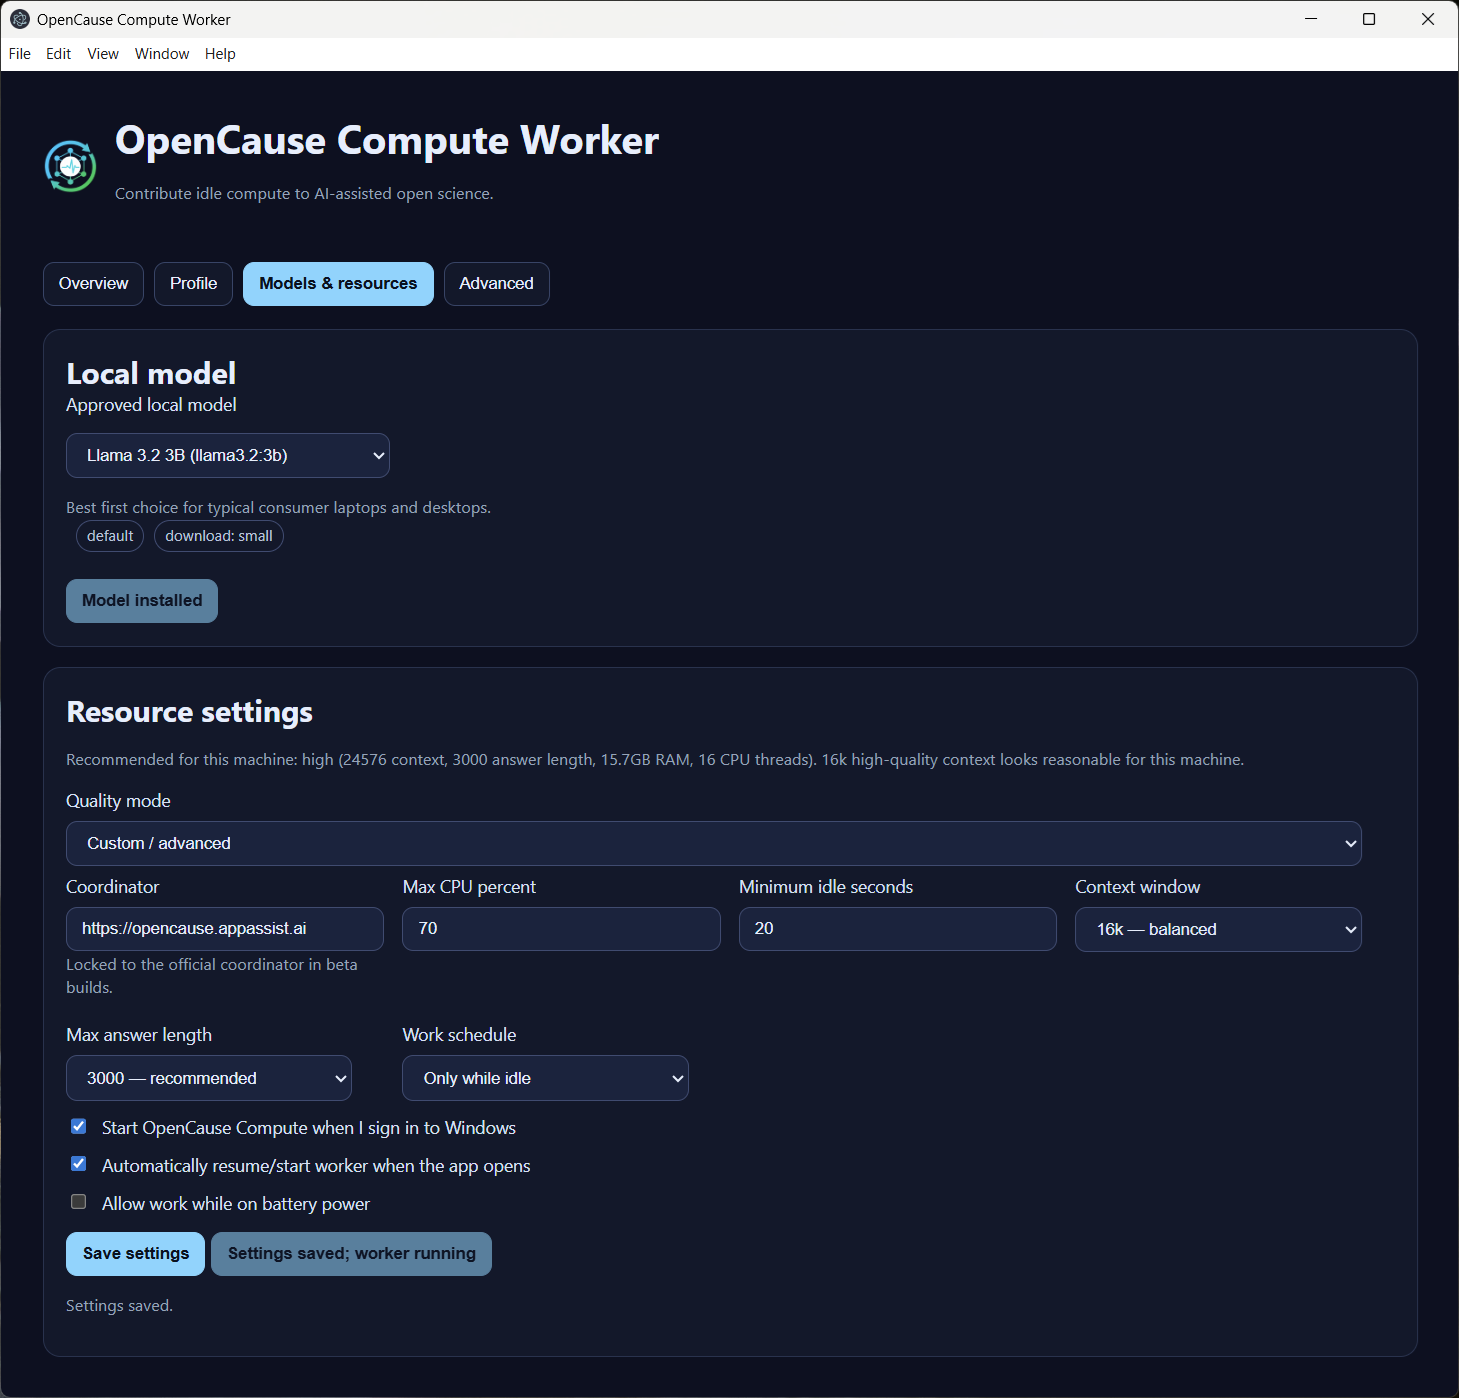Viewport: 1459px width, 1398px height.
Task: Minimize the OpenCause Compute Worker window
Action: (x=1311, y=19)
